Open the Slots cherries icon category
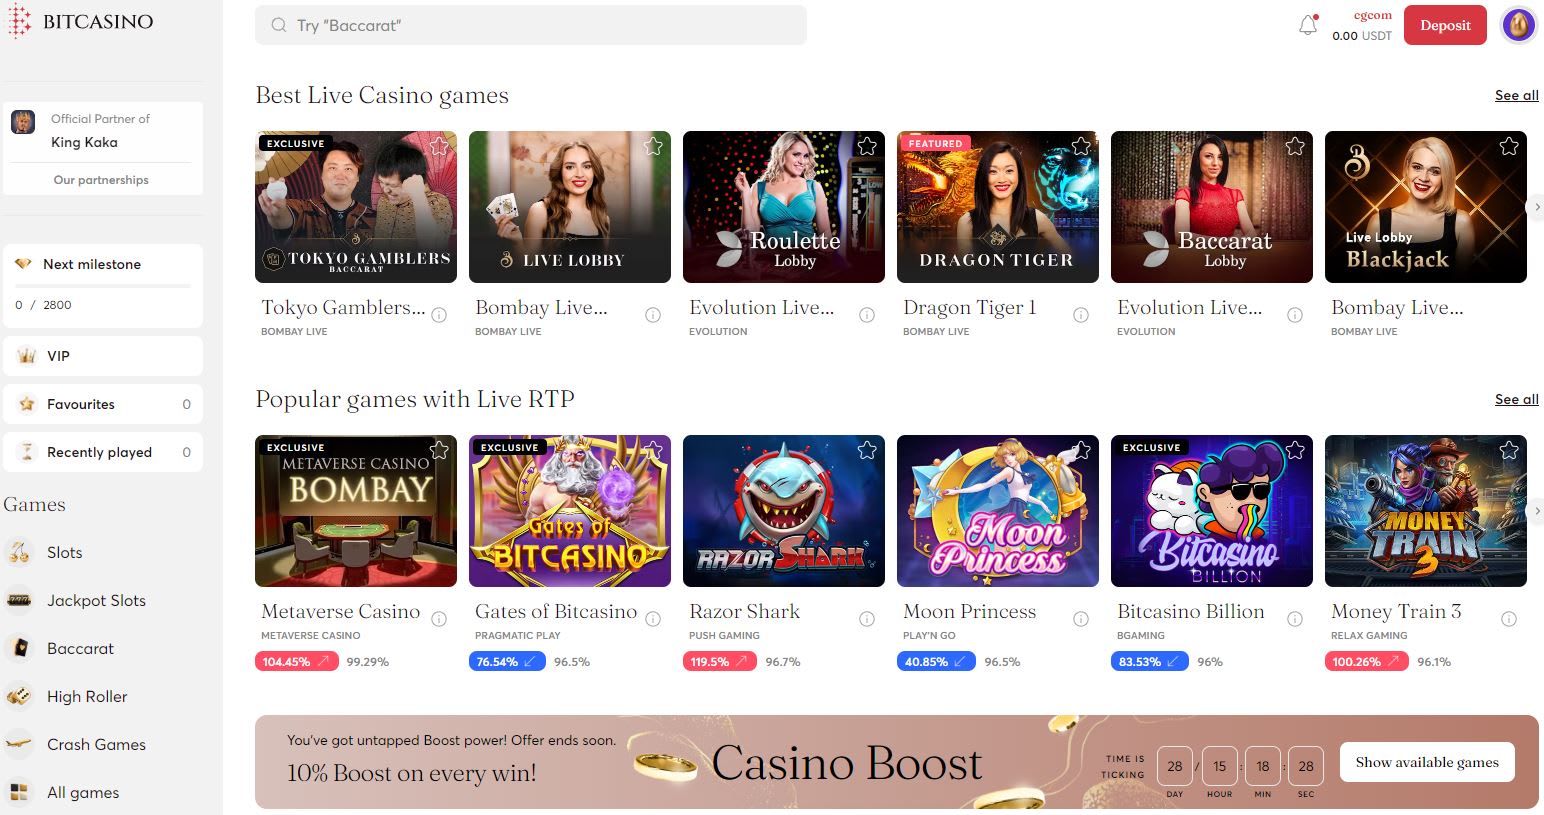Screen dimensions: 1544x815 [x=19, y=552]
